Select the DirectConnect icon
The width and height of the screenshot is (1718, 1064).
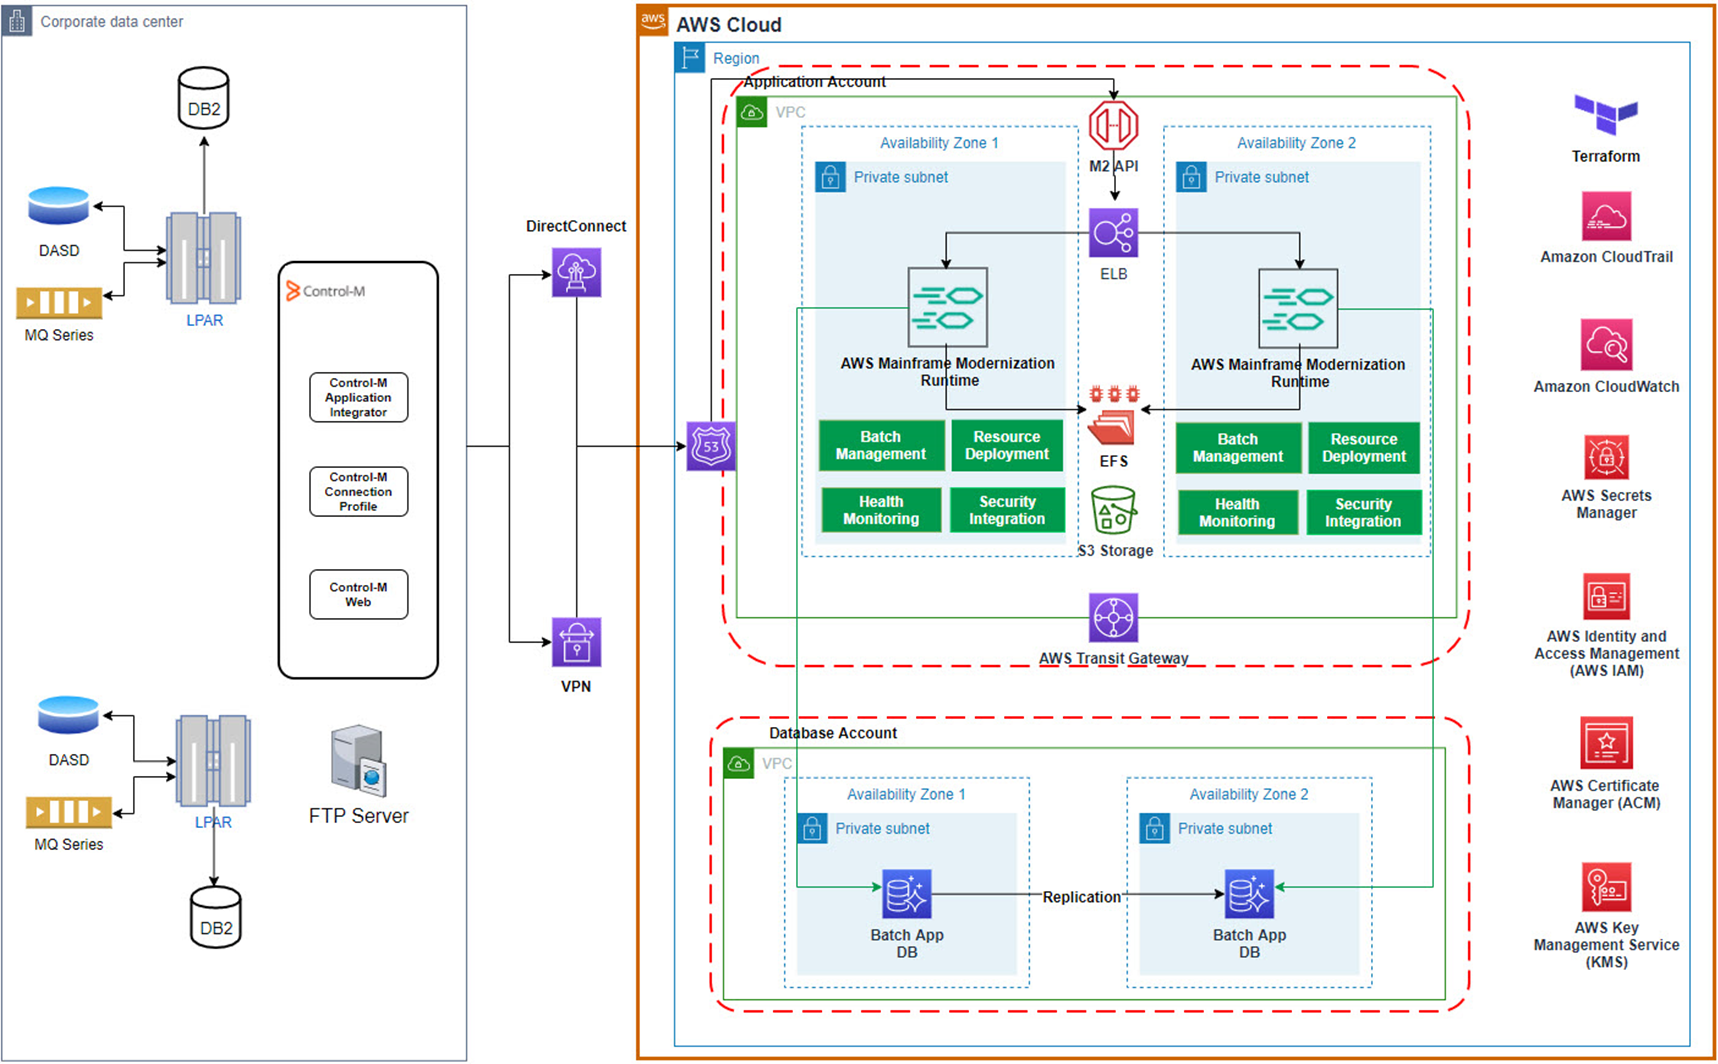[575, 272]
